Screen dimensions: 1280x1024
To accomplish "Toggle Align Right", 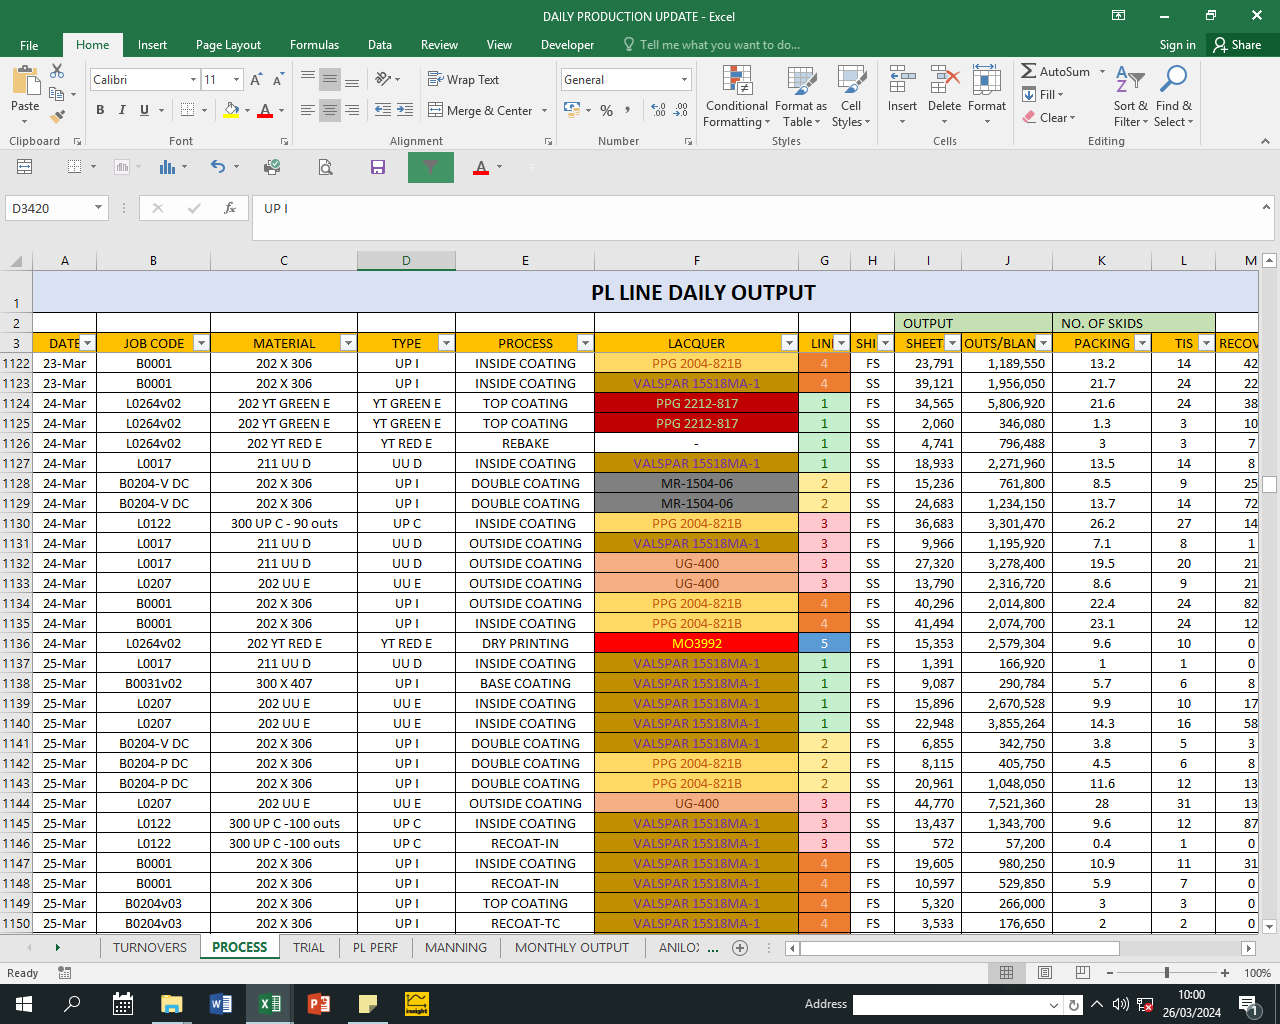I will tap(352, 110).
